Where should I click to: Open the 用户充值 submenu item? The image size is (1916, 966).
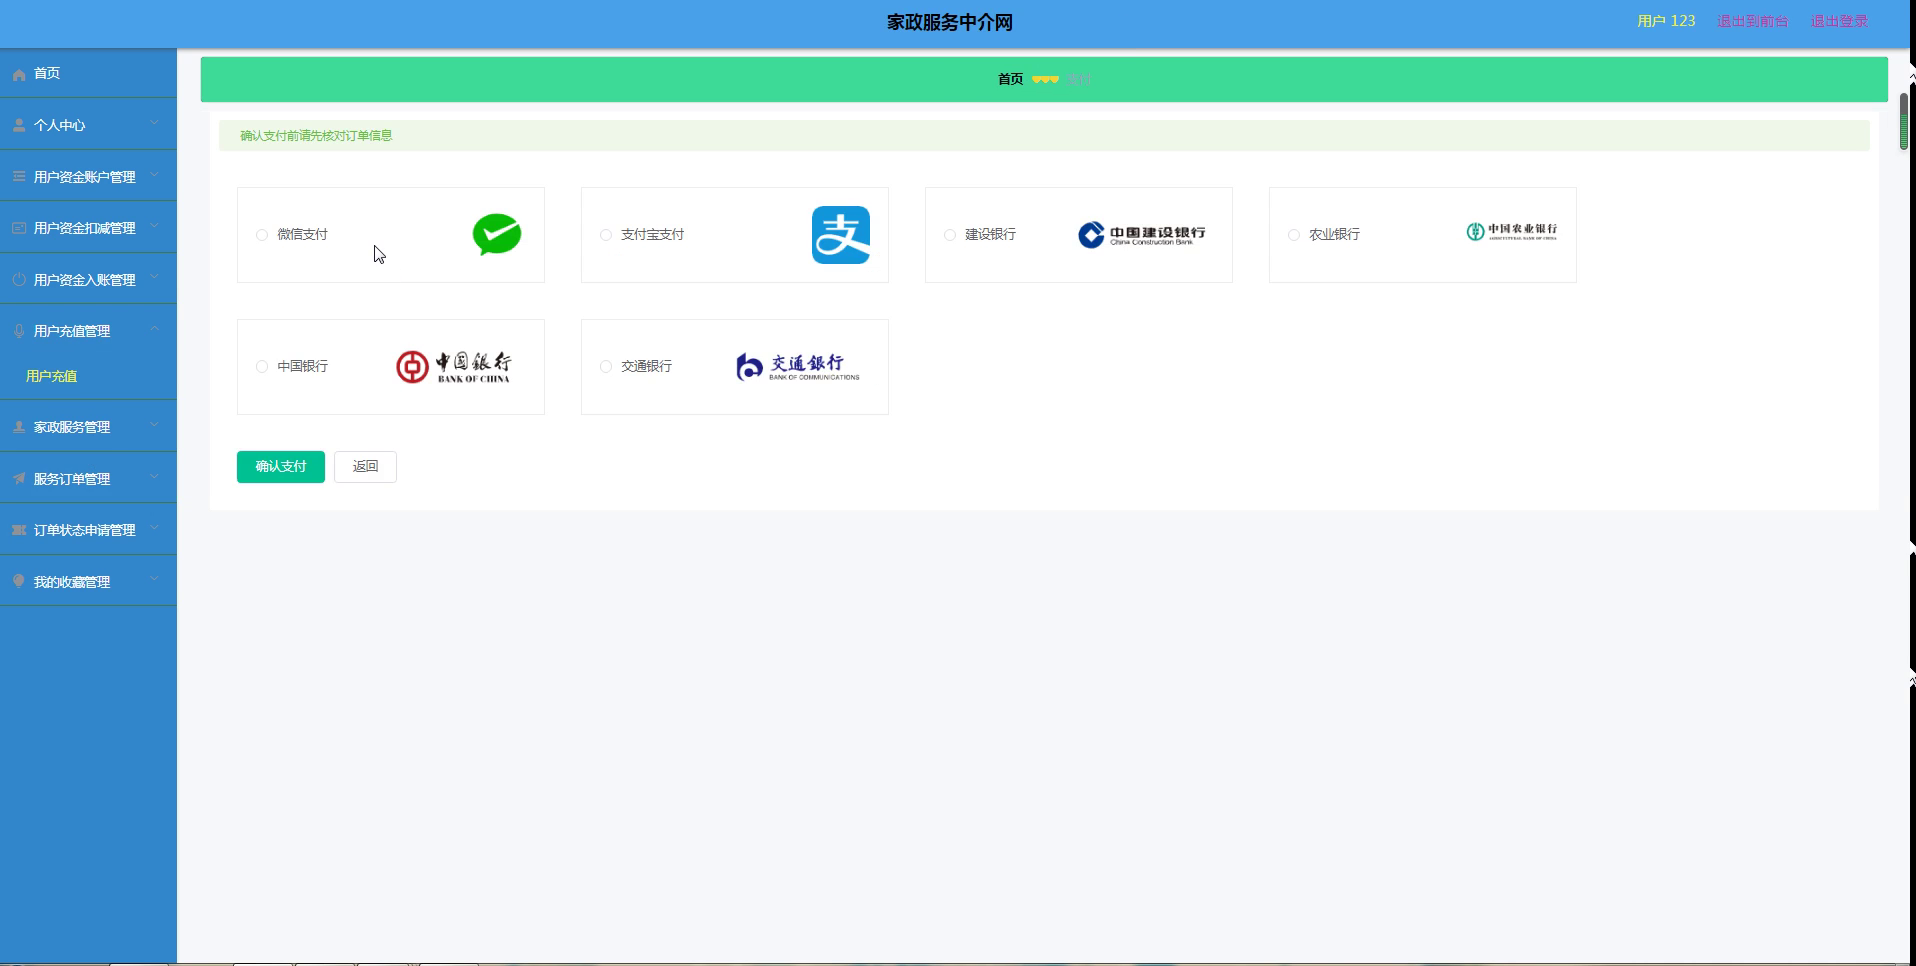pos(51,376)
